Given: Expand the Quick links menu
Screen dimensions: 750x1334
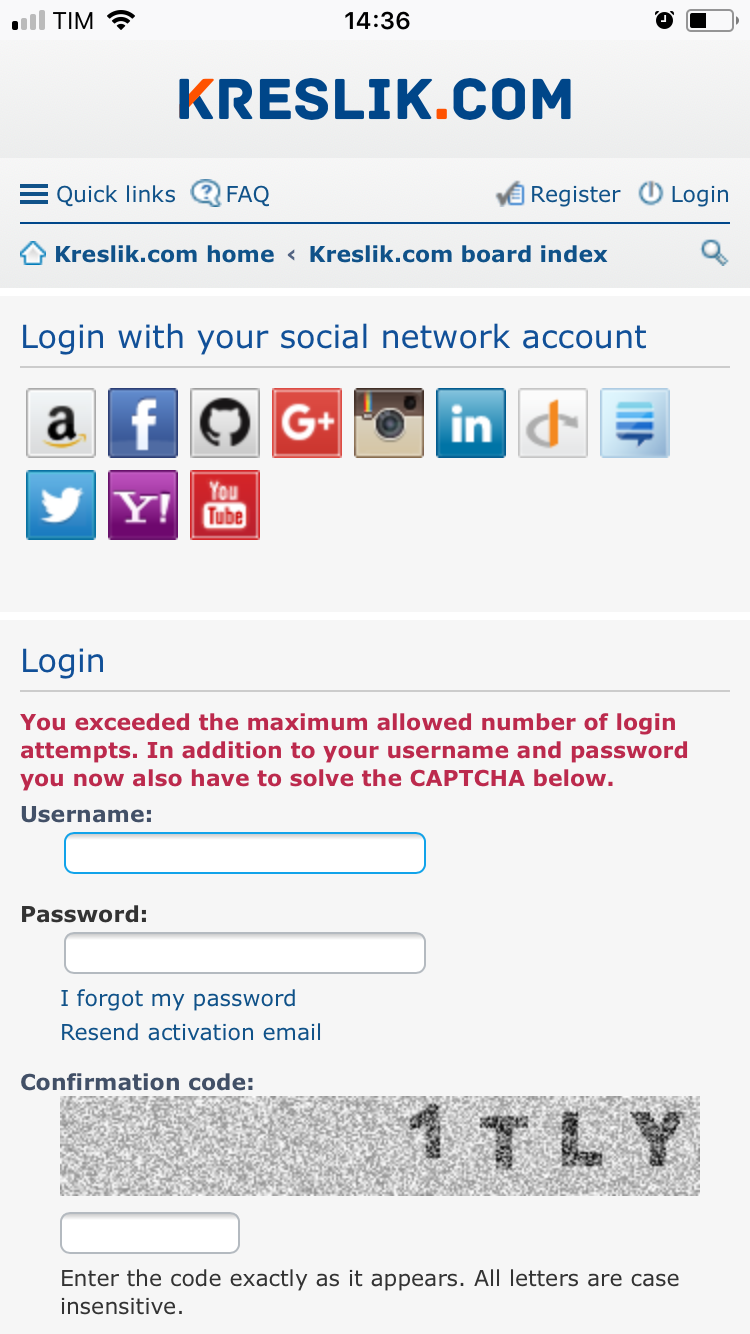Looking at the screenshot, I should (98, 194).
